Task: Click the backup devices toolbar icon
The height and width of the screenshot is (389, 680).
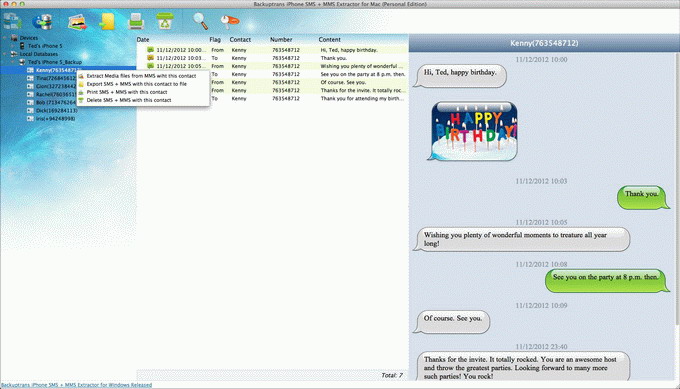Action: pyautogui.click(x=12, y=21)
